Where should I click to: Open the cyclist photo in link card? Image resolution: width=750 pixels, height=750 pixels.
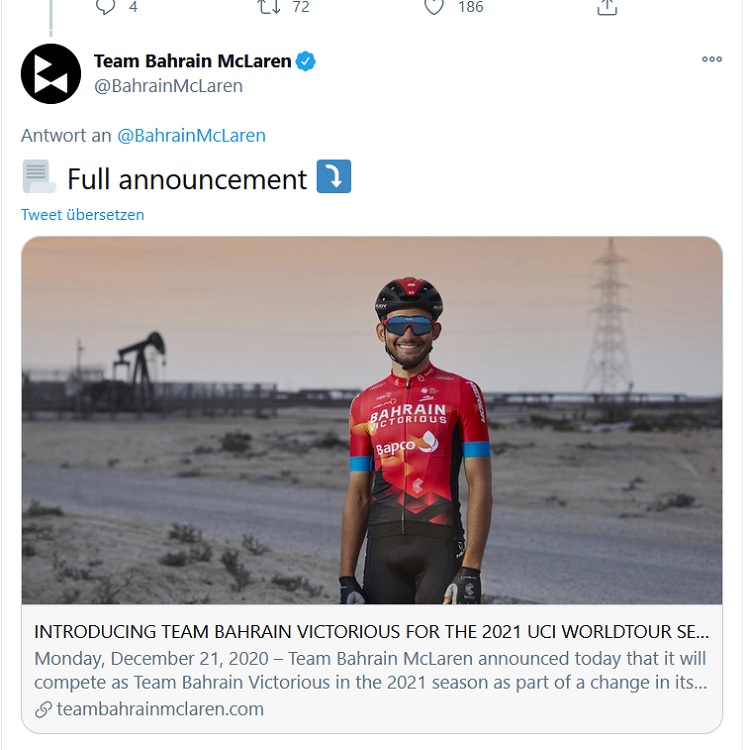coord(372,420)
